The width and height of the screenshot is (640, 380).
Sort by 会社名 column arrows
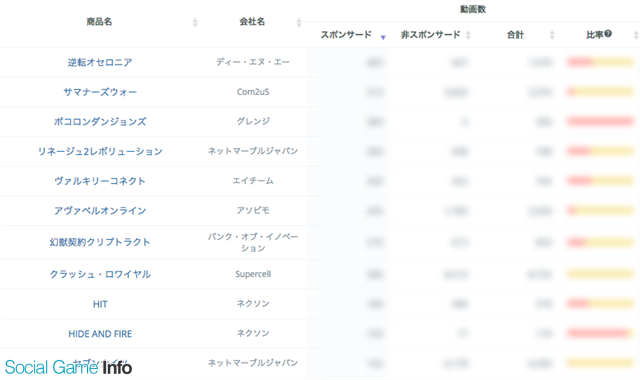[299, 22]
